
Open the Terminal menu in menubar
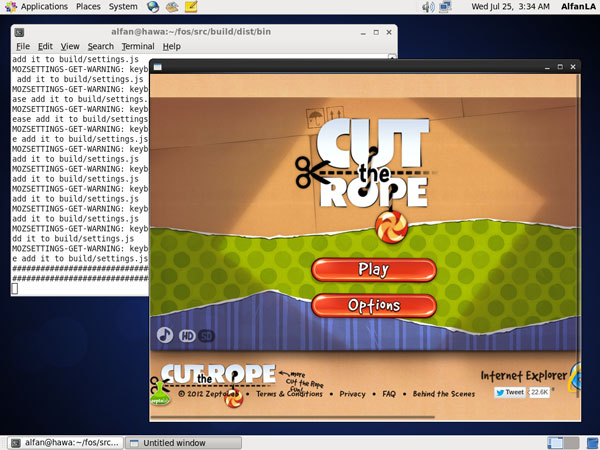pyautogui.click(x=138, y=46)
